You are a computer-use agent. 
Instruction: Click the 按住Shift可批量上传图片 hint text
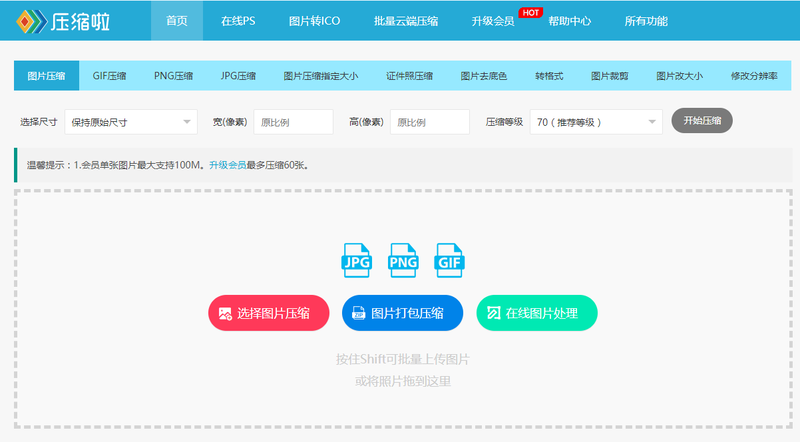pos(403,359)
